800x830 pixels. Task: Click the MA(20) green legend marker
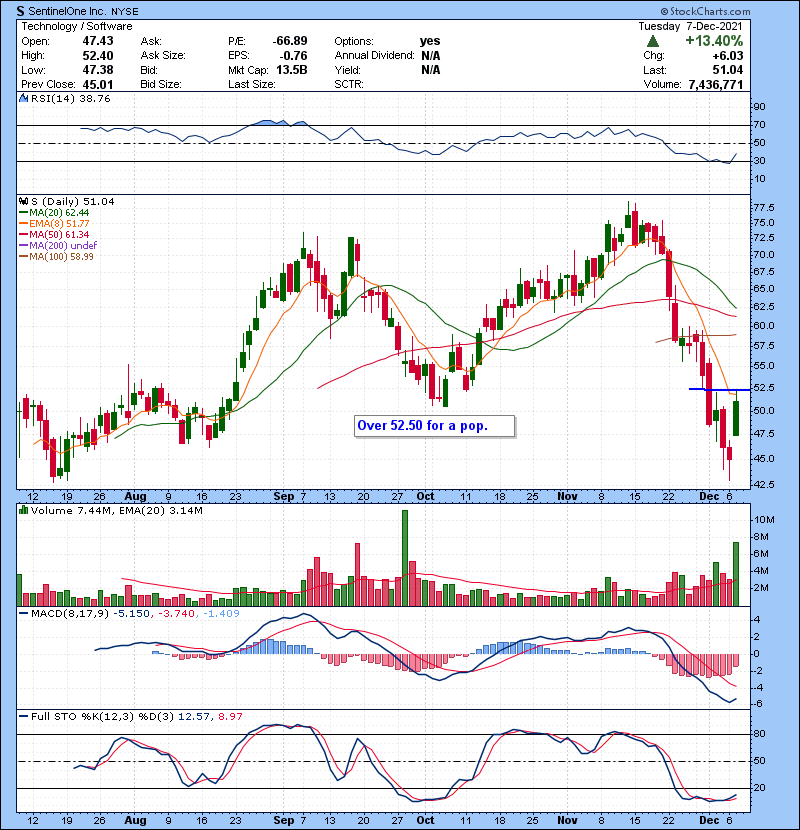pos(24,213)
